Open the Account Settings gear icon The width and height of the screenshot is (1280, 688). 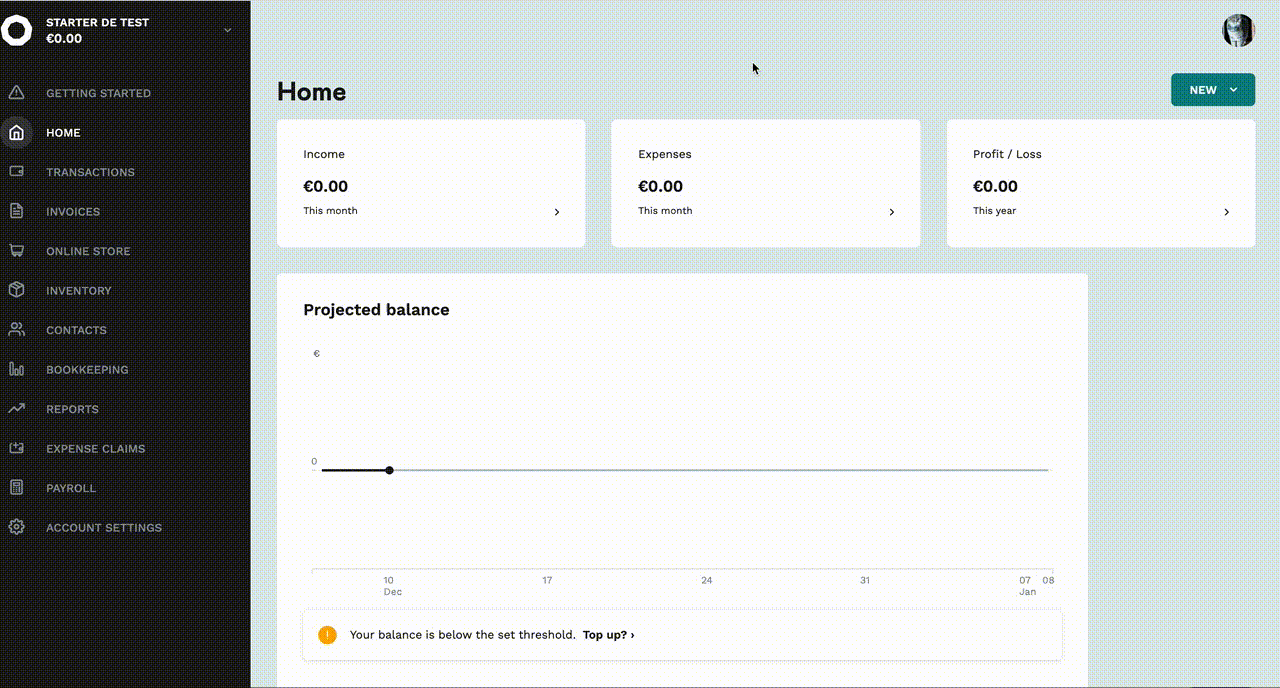pos(16,527)
